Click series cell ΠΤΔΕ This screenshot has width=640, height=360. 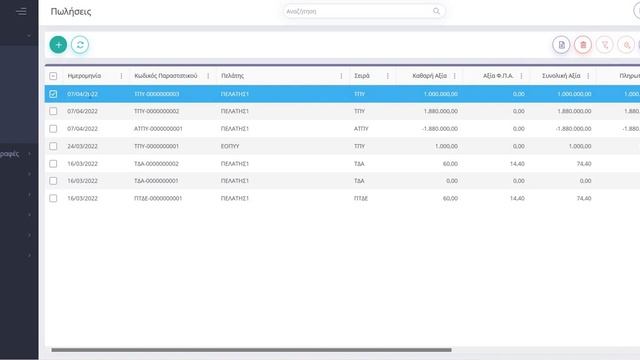(361, 198)
